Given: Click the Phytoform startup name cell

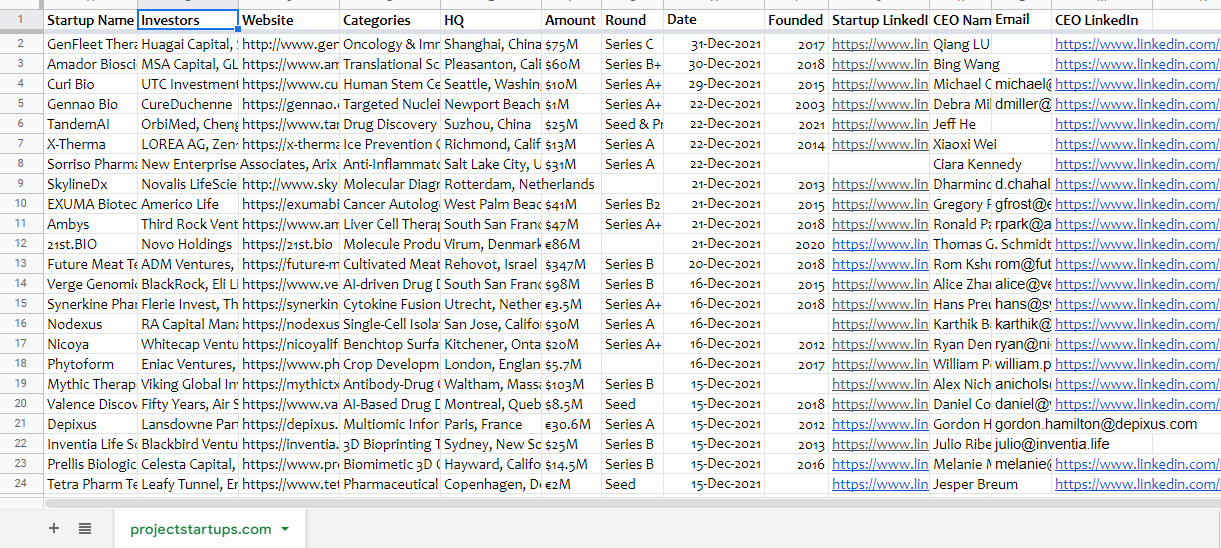Looking at the screenshot, I should [90, 364].
